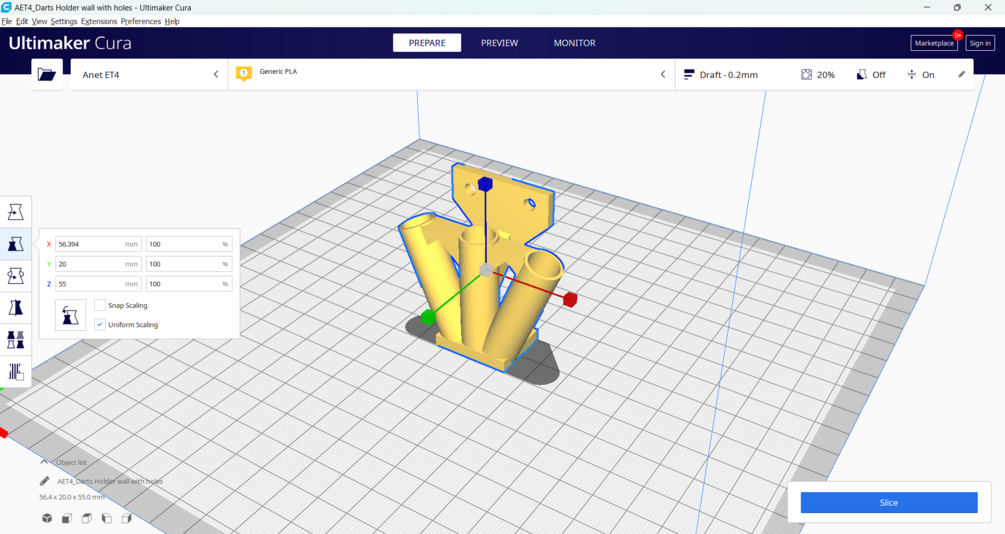Screen dimensions: 1005x534
Task: Click the print profile layers icon
Action: coord(689,74)
